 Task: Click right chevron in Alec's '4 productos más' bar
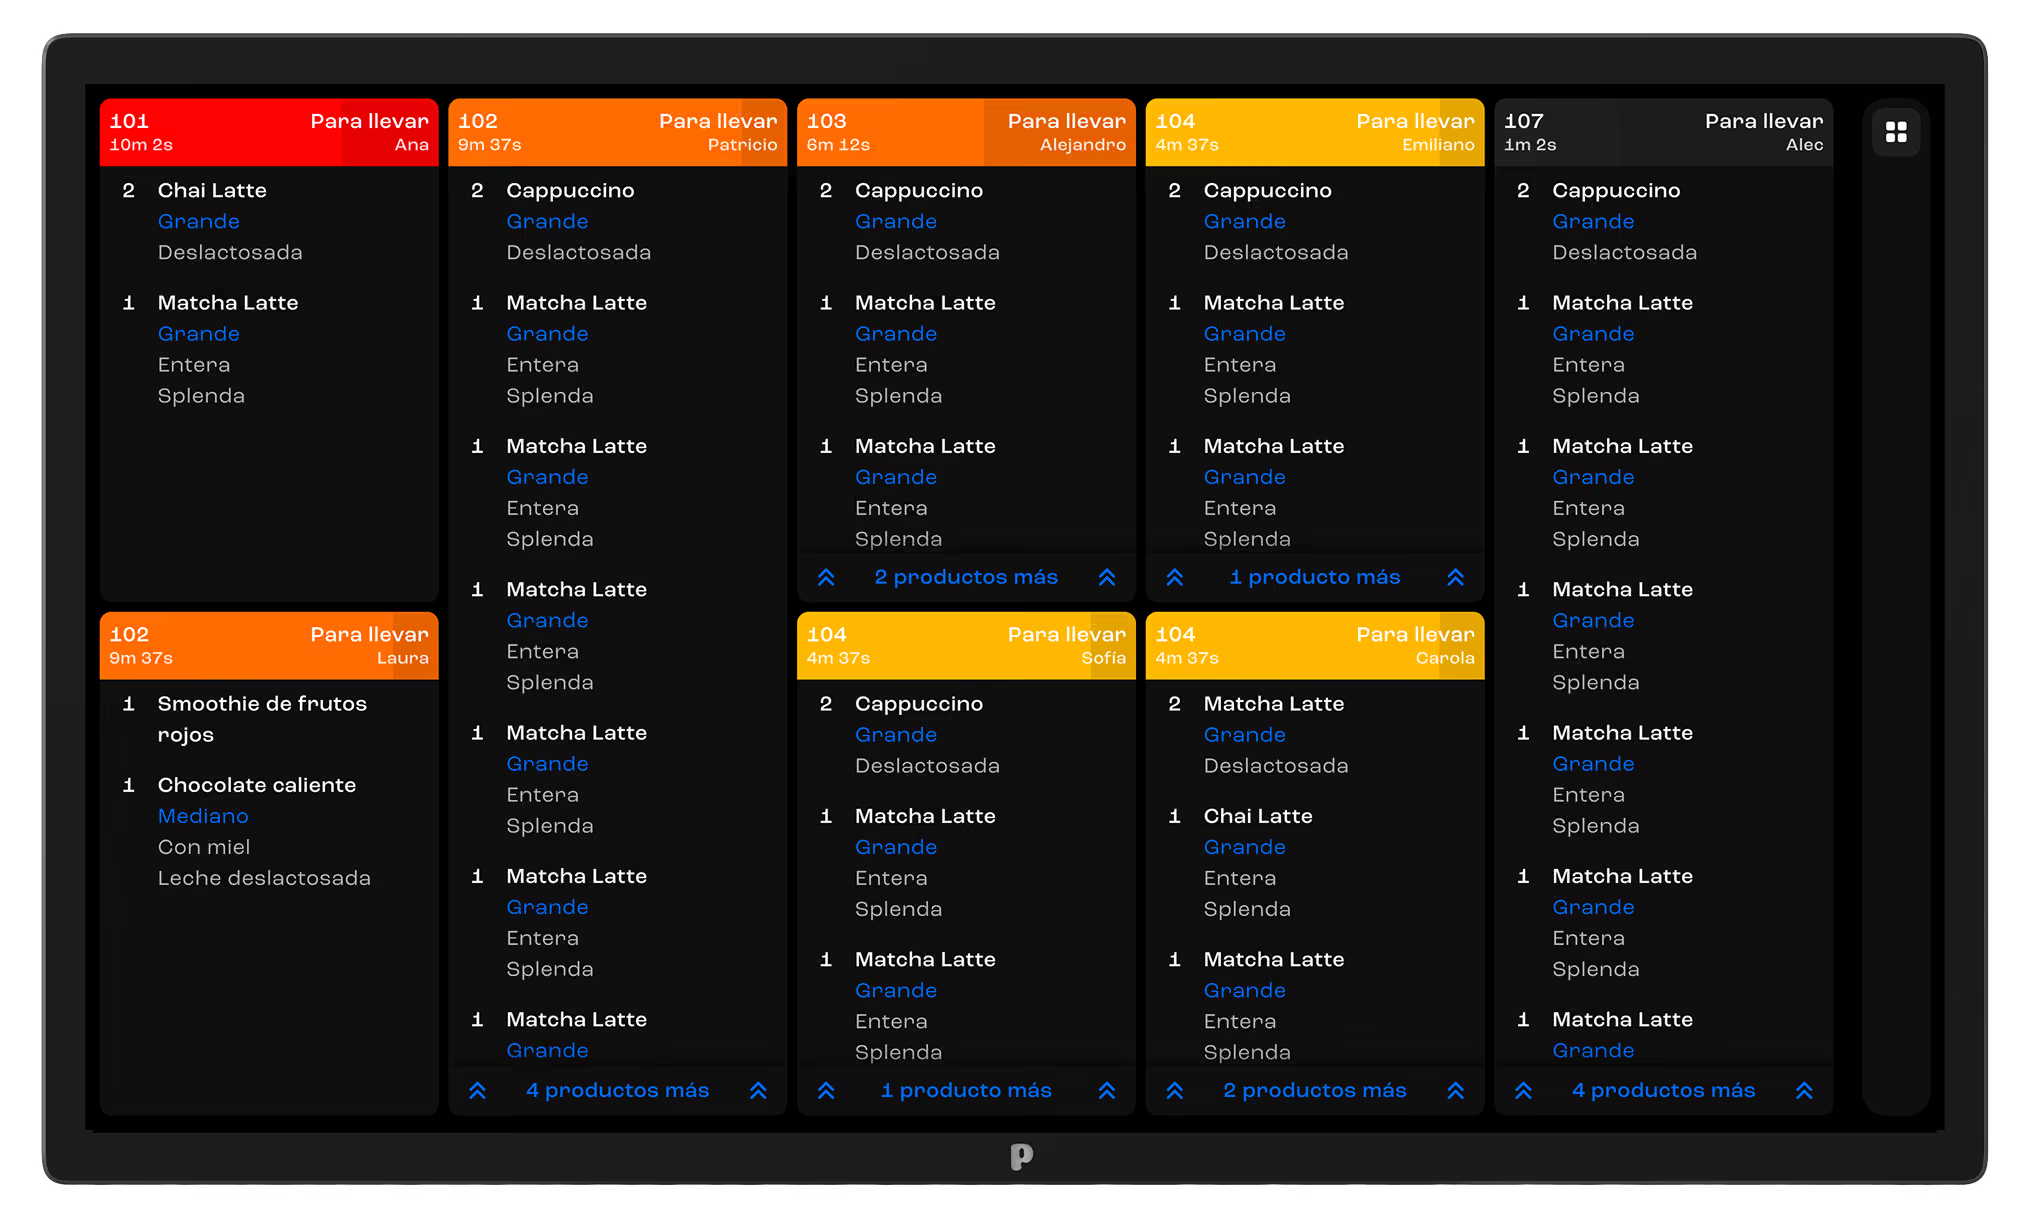pos(1804,1090)
